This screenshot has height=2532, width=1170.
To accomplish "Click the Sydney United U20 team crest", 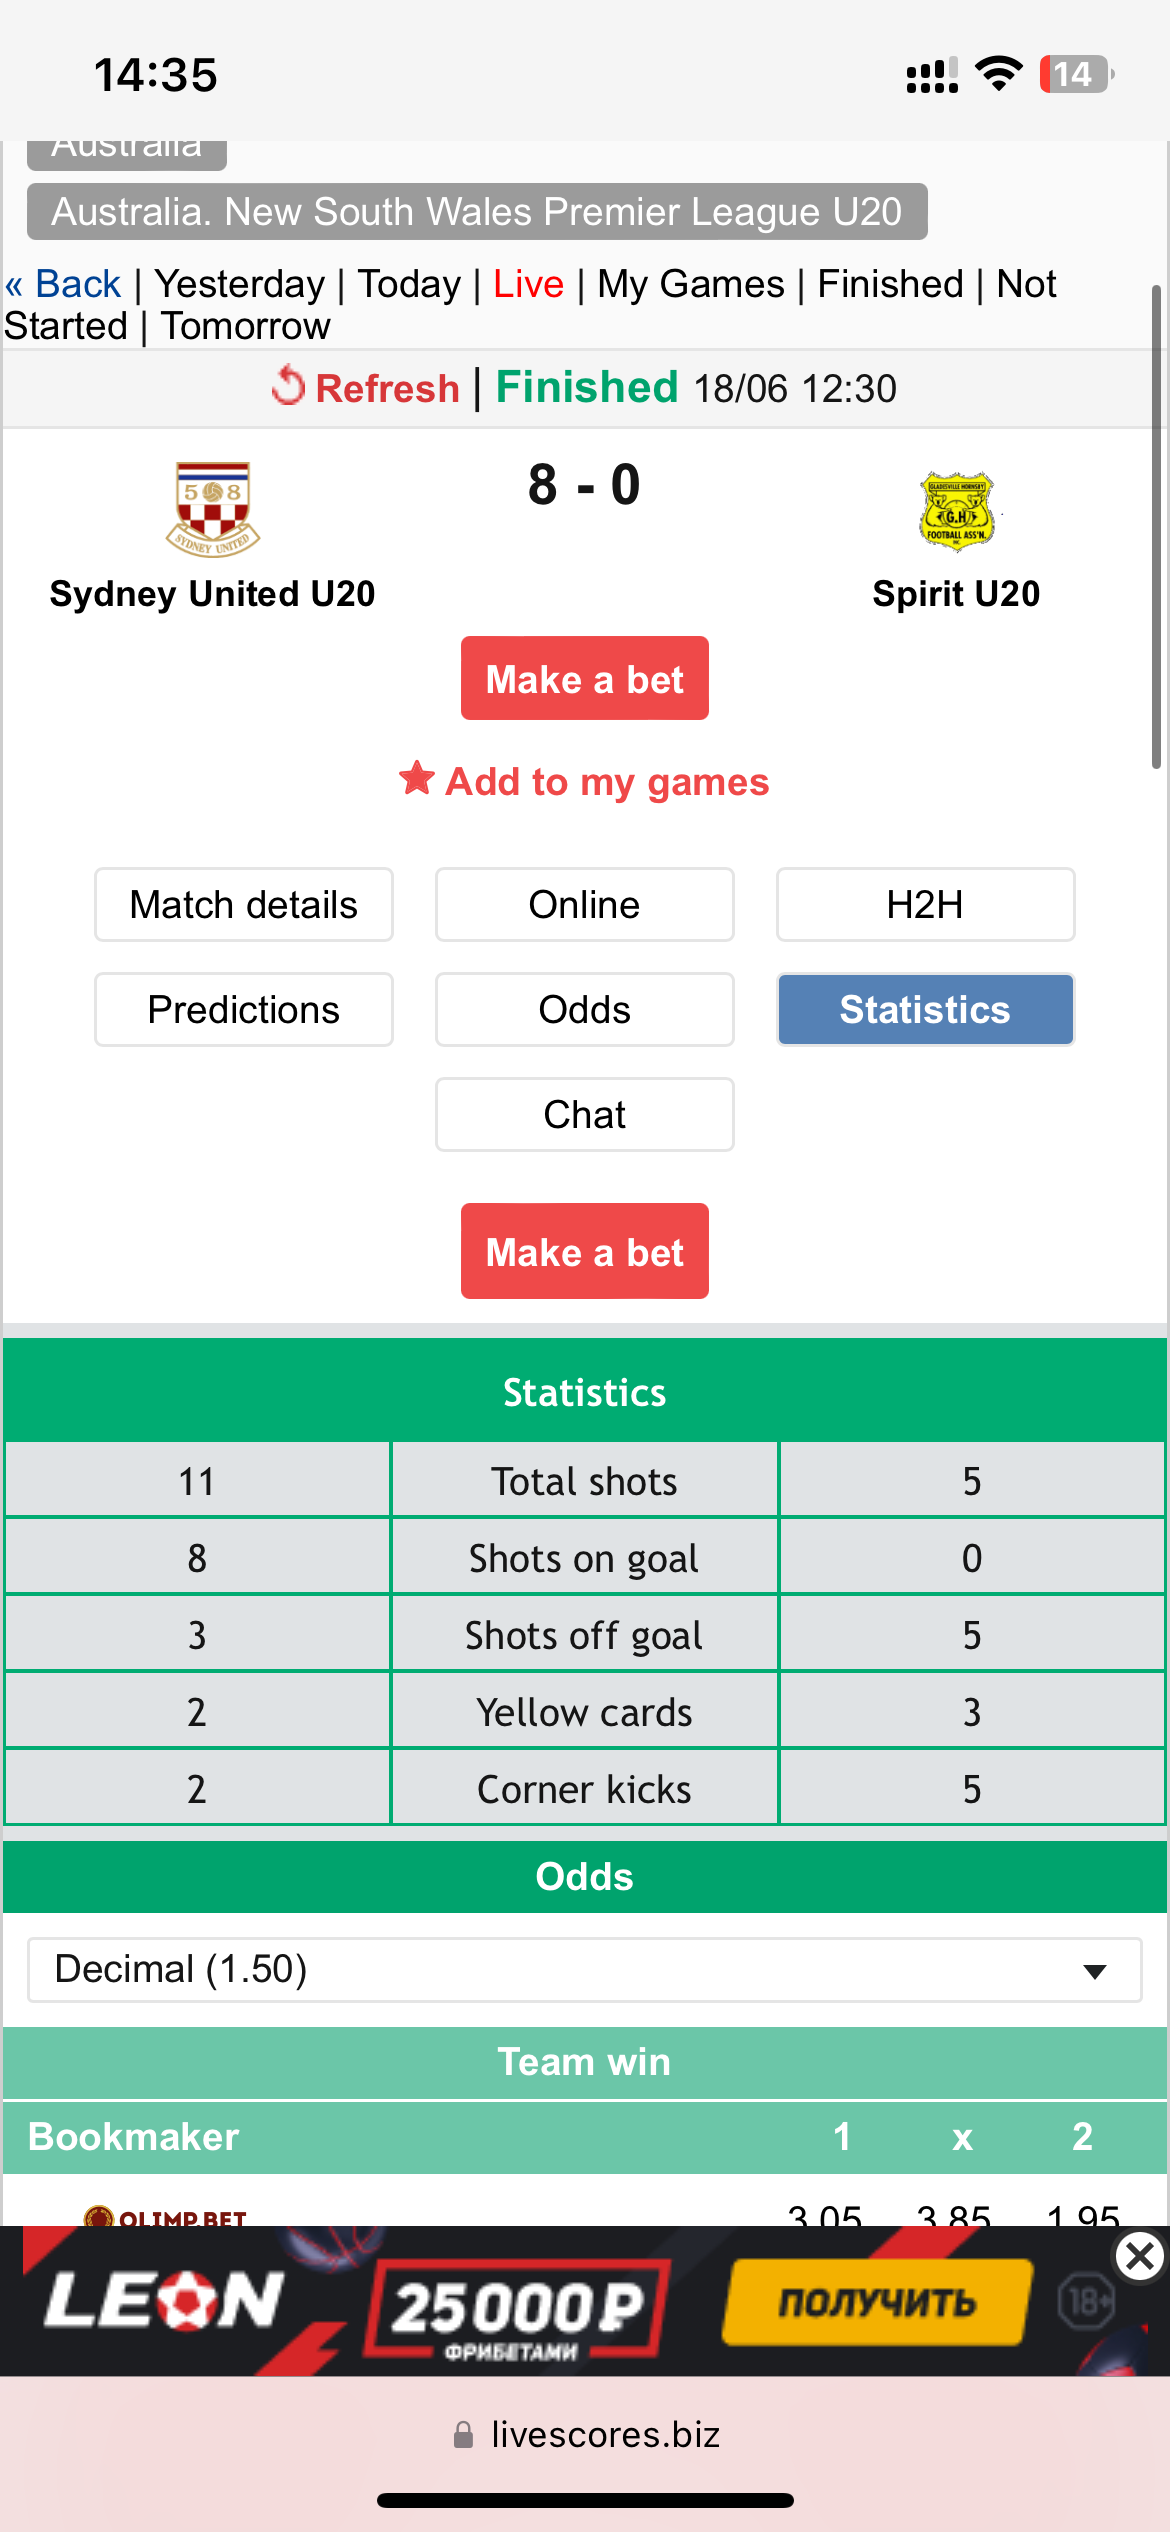I will pos(212,508).
